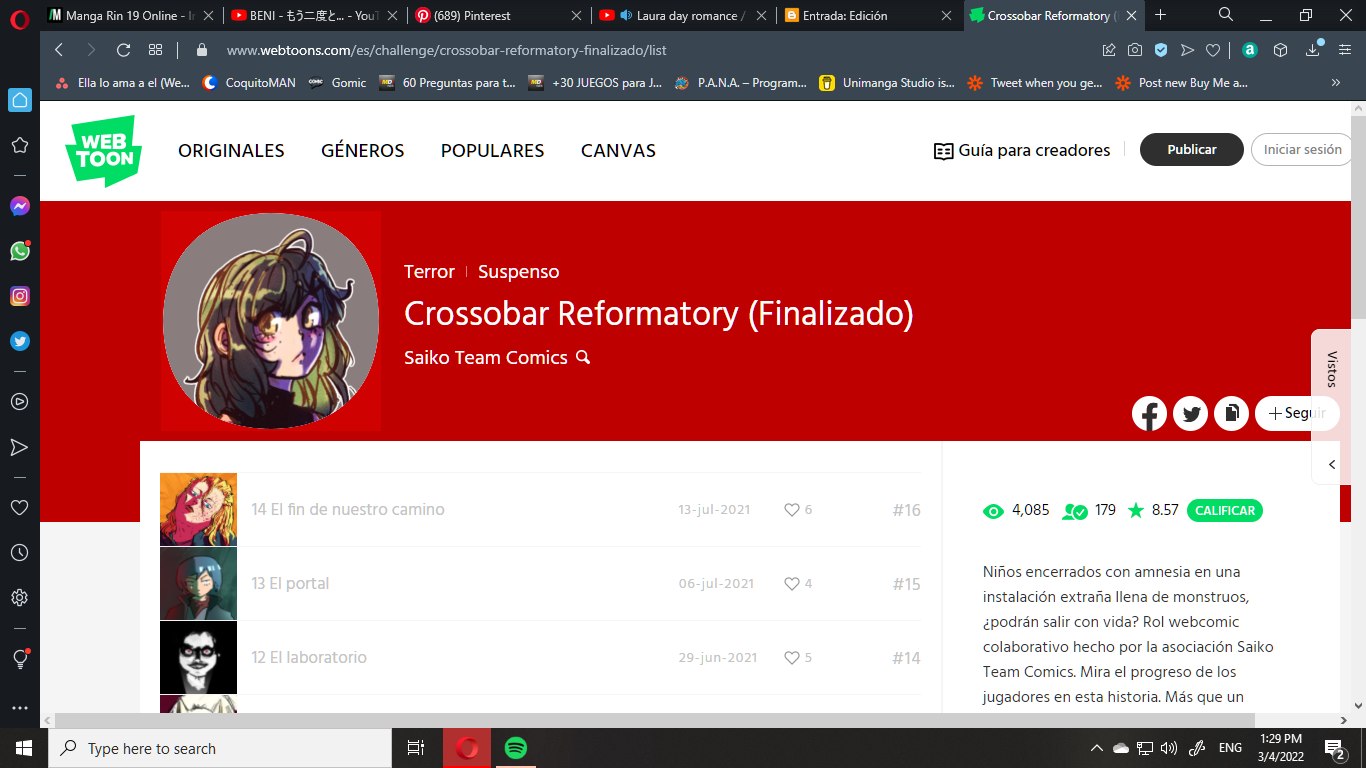
Task: Open CANVAS menu
Action: coord(618,151)
